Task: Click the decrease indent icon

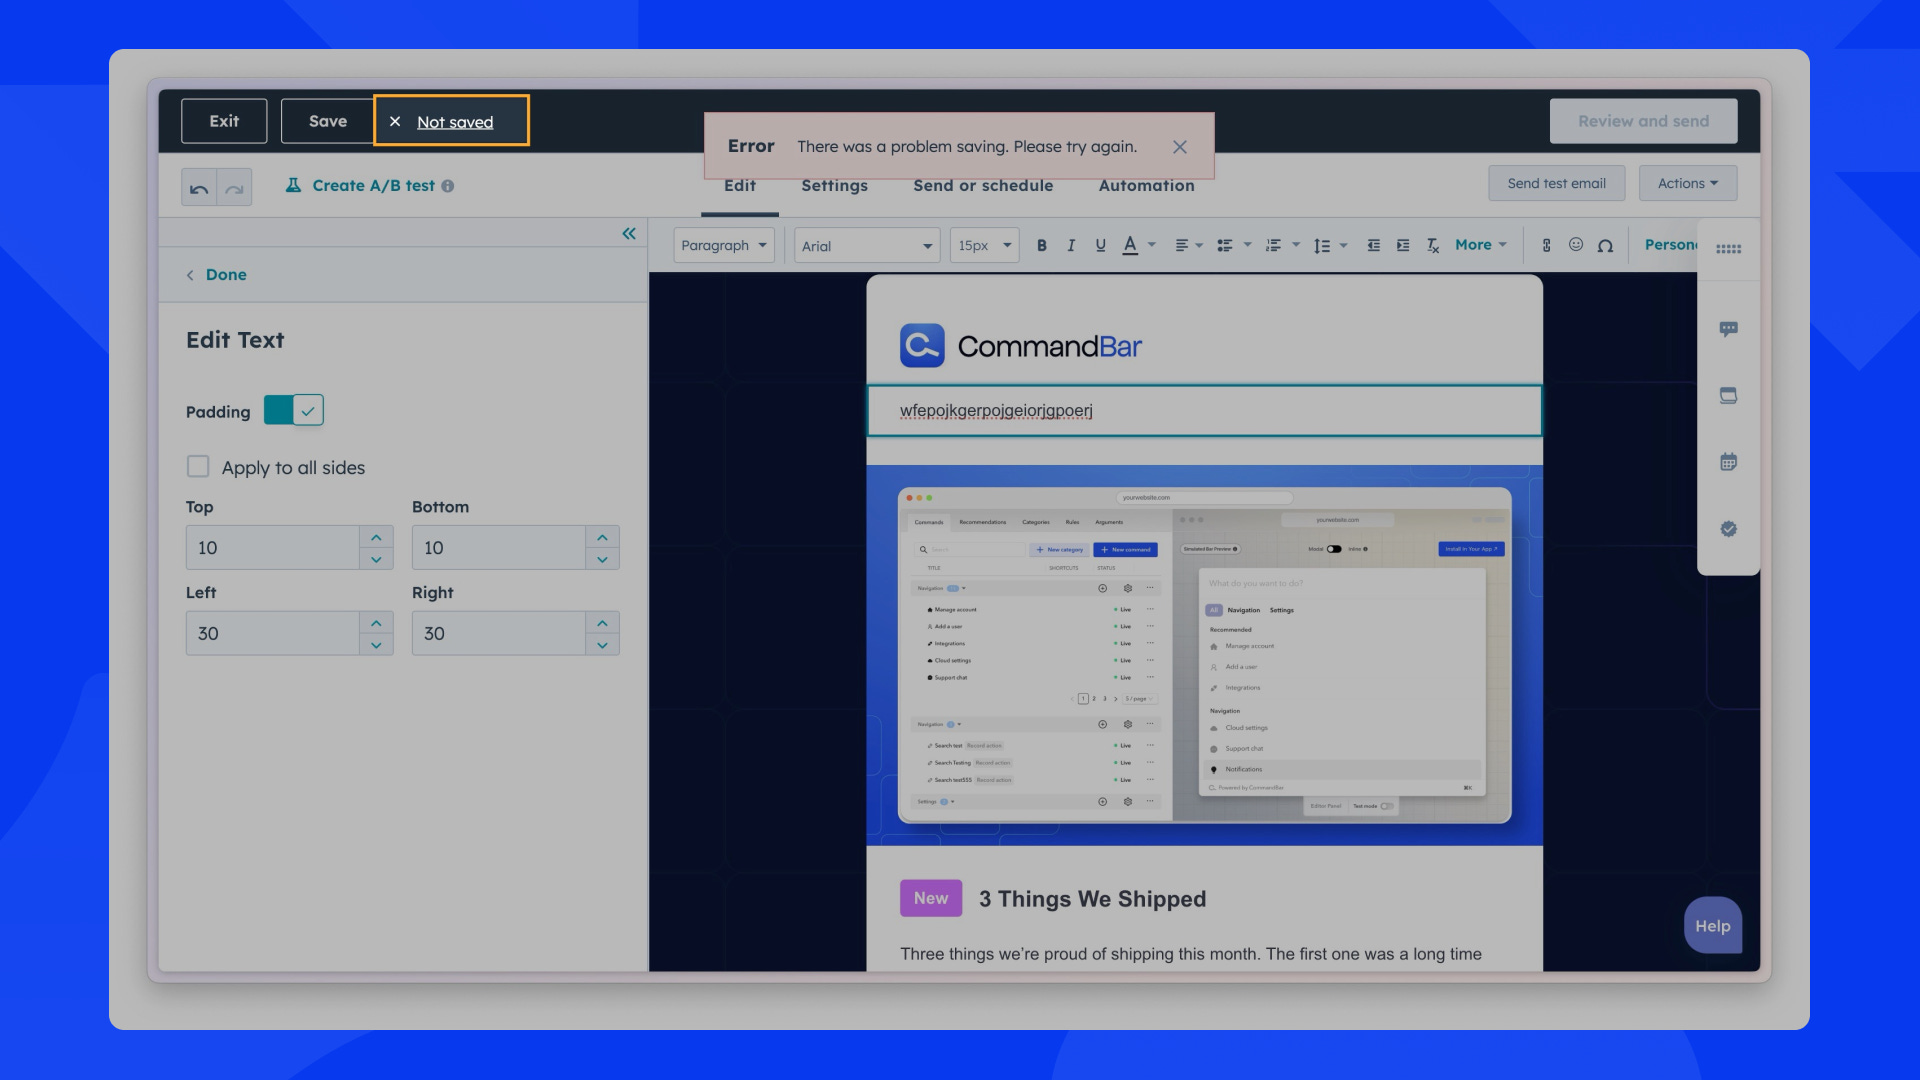Action: (1374, 246)
